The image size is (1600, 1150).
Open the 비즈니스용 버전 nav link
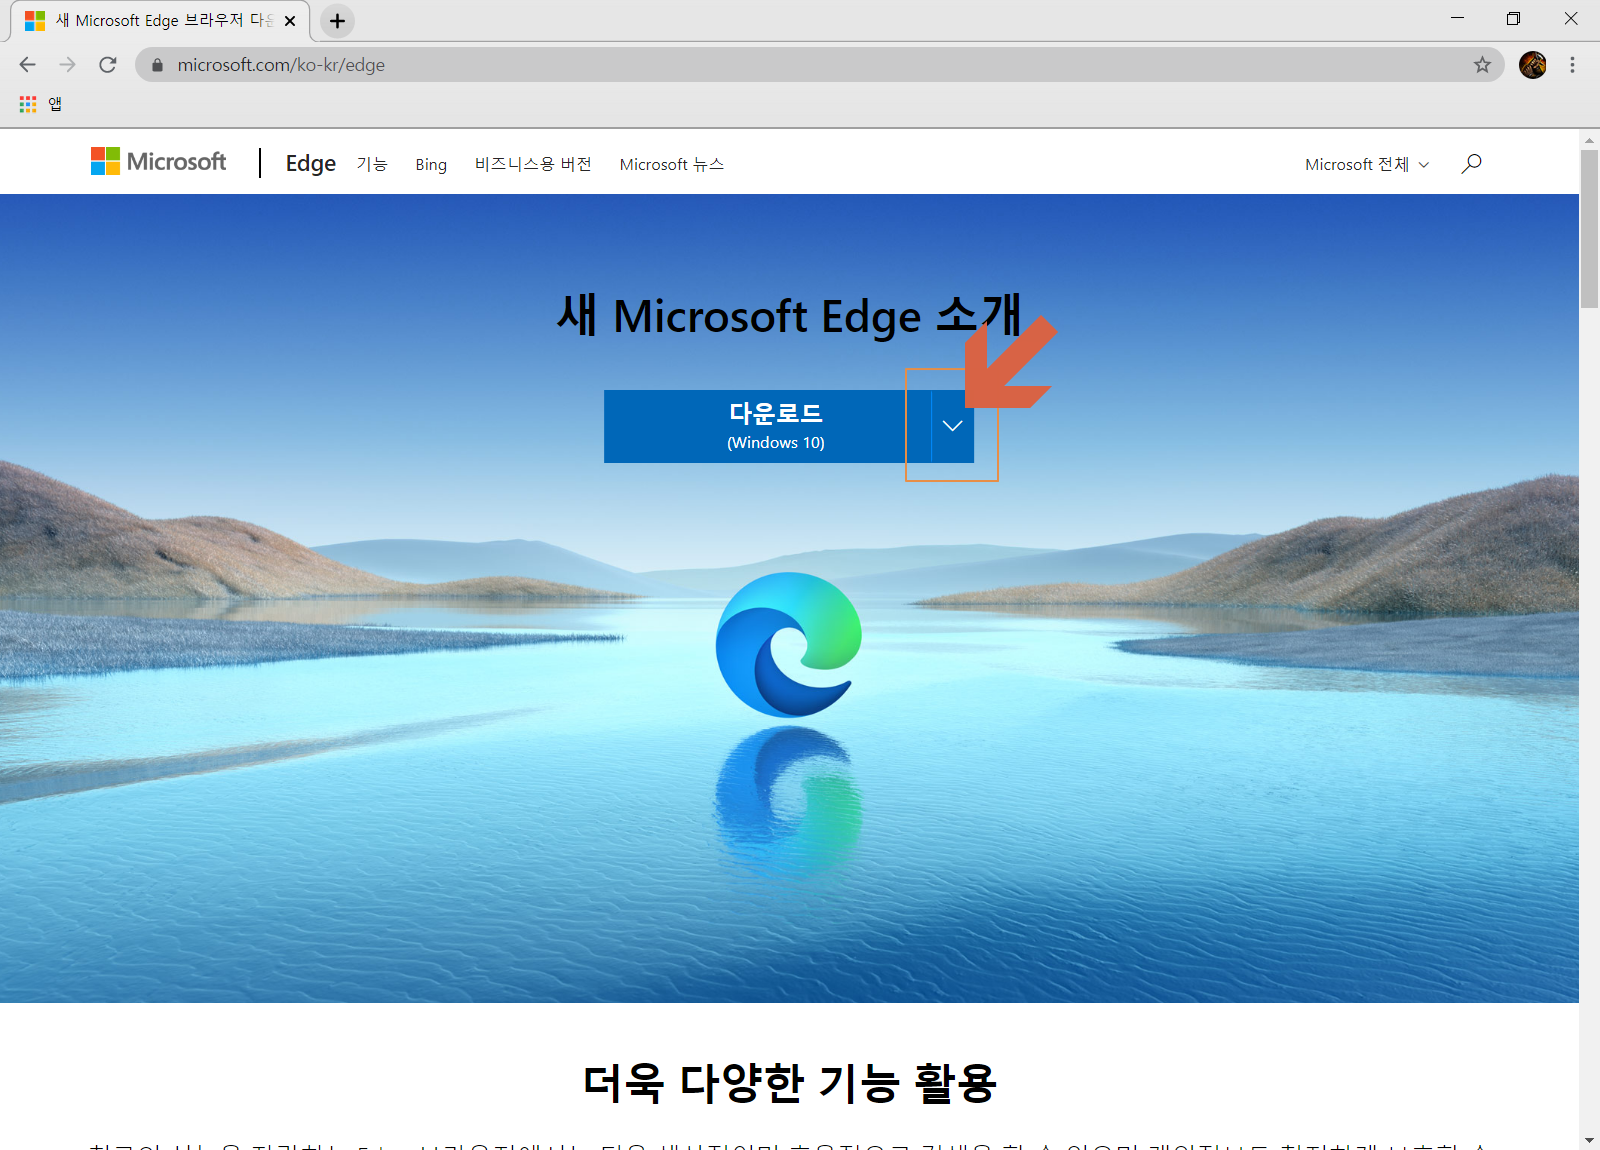tap(533, 164)
